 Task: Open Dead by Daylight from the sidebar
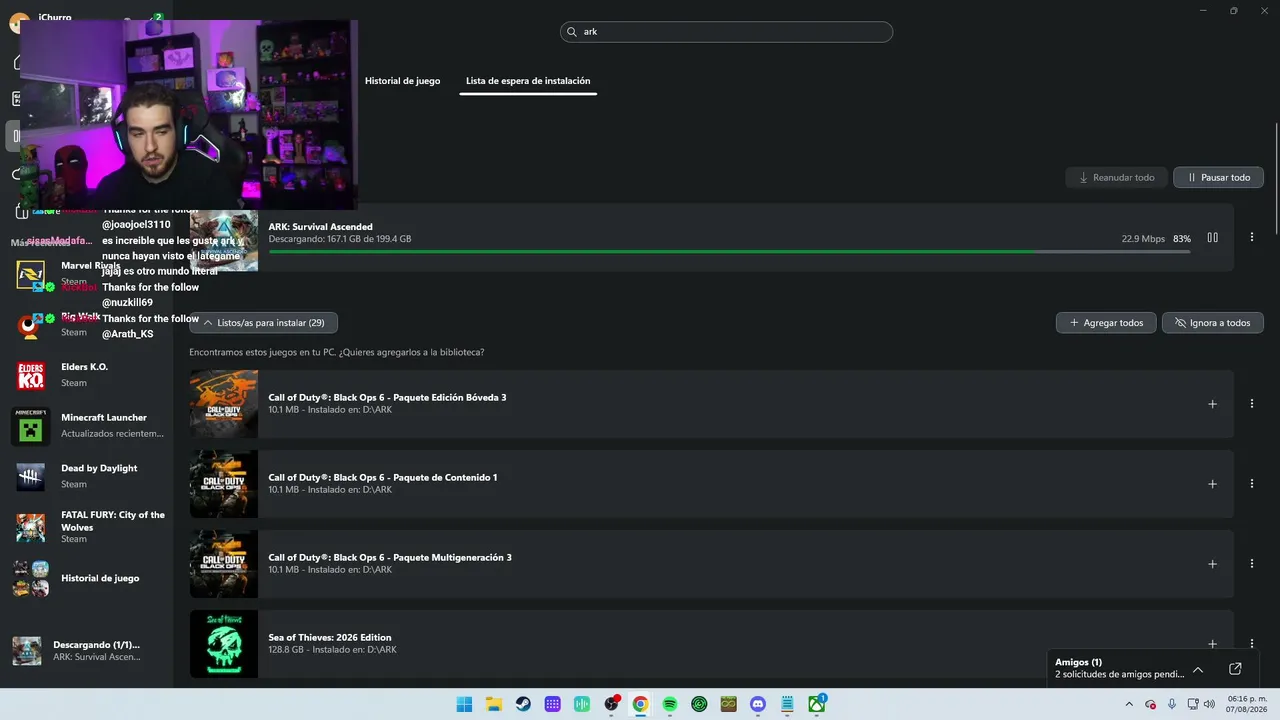(88, 476)
